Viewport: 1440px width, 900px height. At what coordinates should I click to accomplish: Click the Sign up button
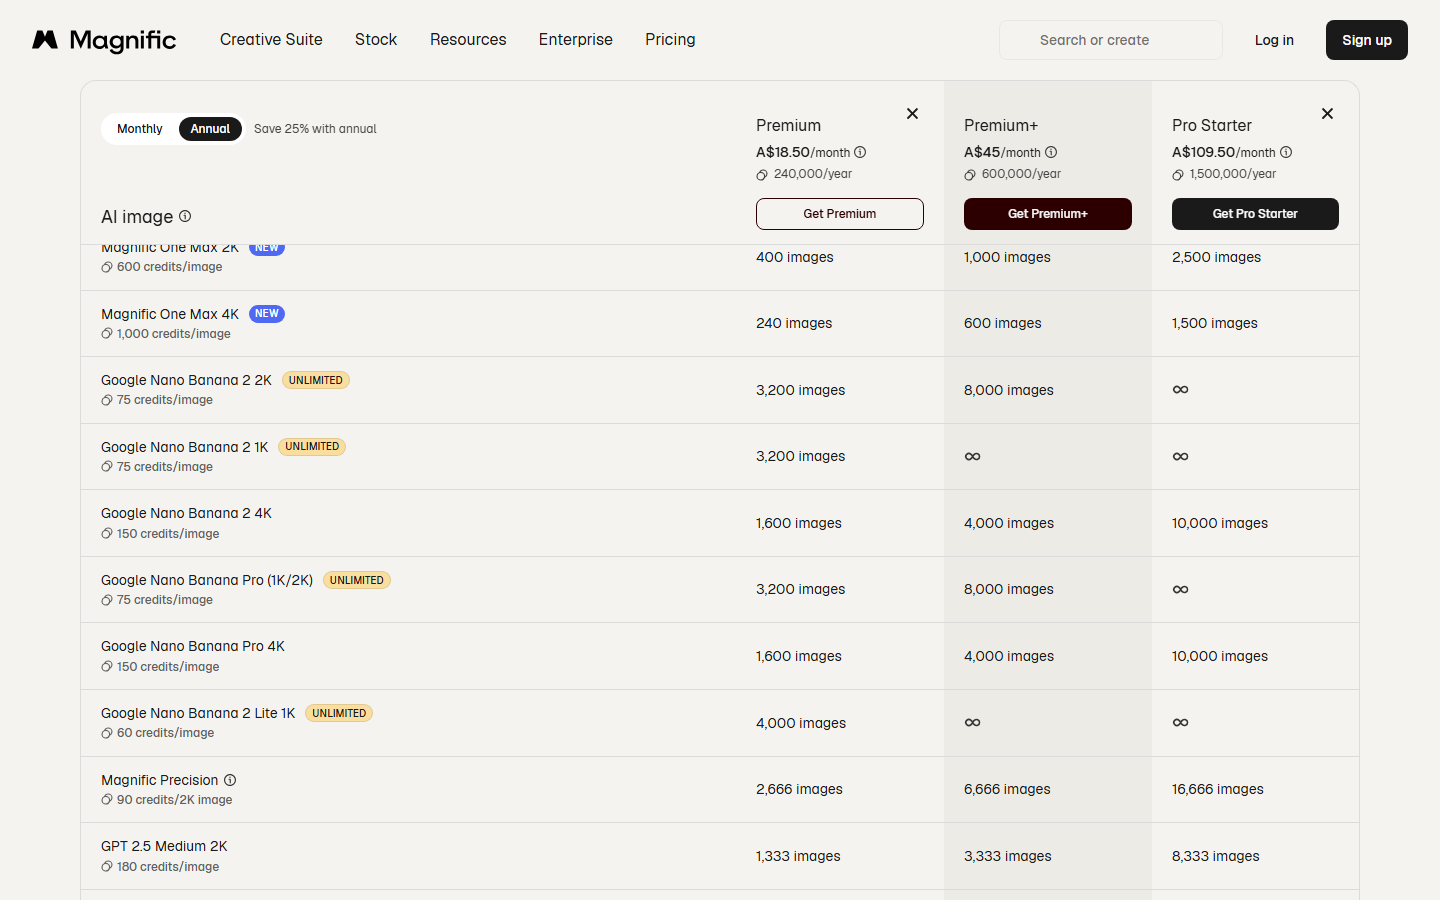(1367, 40)
